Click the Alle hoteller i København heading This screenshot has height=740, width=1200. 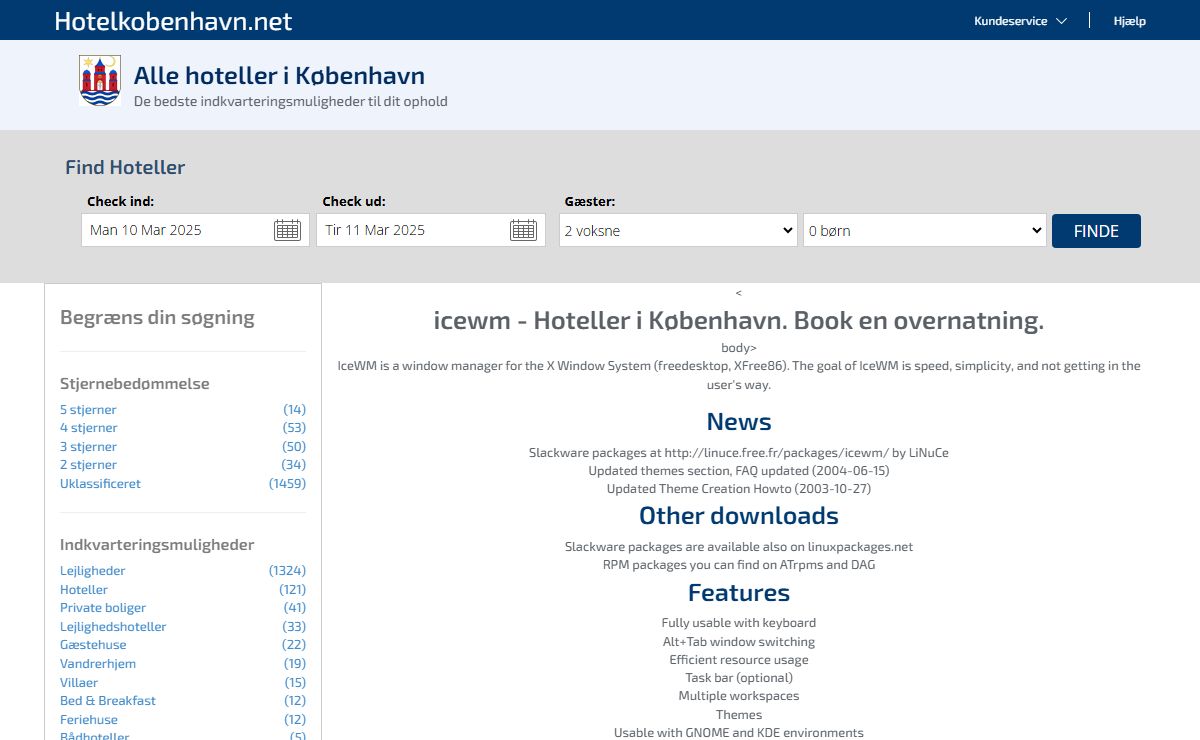(x=279, y=76)
